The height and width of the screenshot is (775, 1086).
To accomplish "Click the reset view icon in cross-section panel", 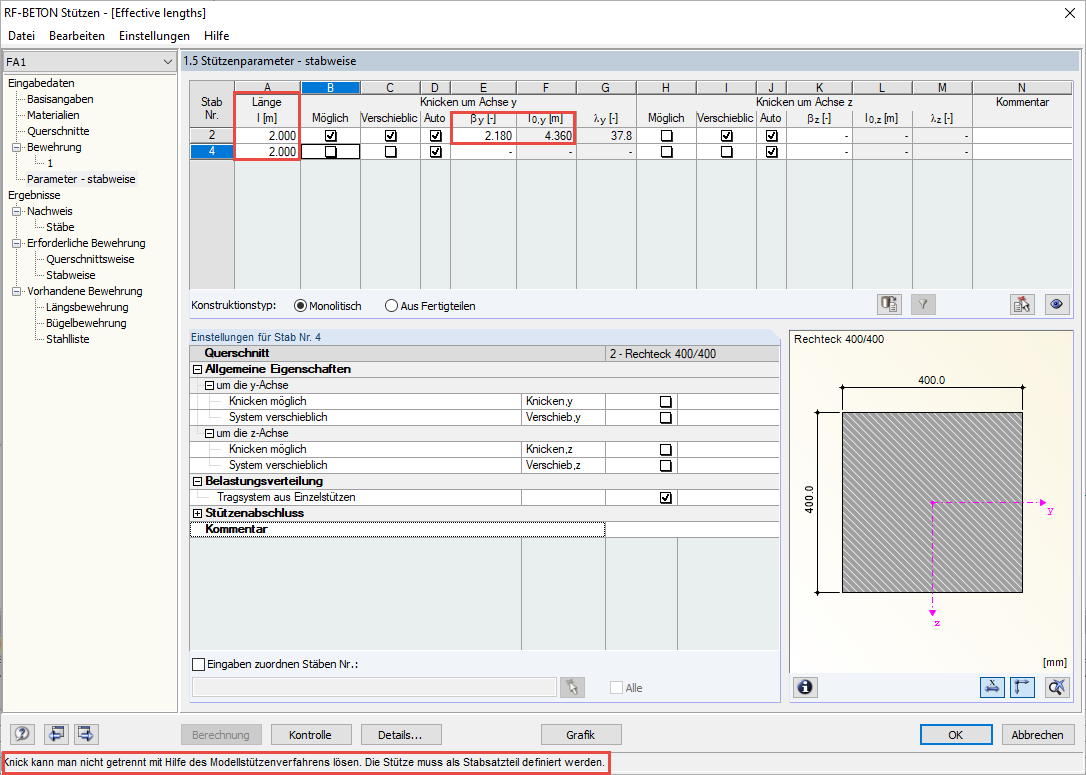I will coord(1057,687).
